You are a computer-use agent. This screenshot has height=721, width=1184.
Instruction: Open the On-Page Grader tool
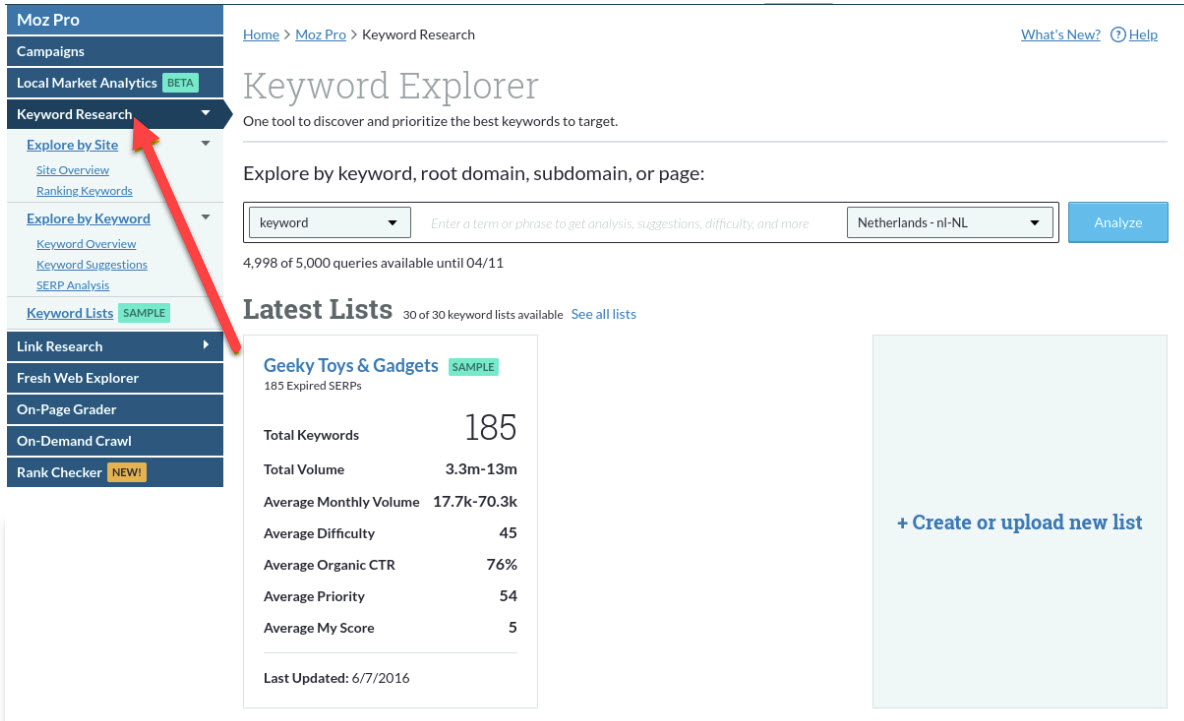pos(67,409)
